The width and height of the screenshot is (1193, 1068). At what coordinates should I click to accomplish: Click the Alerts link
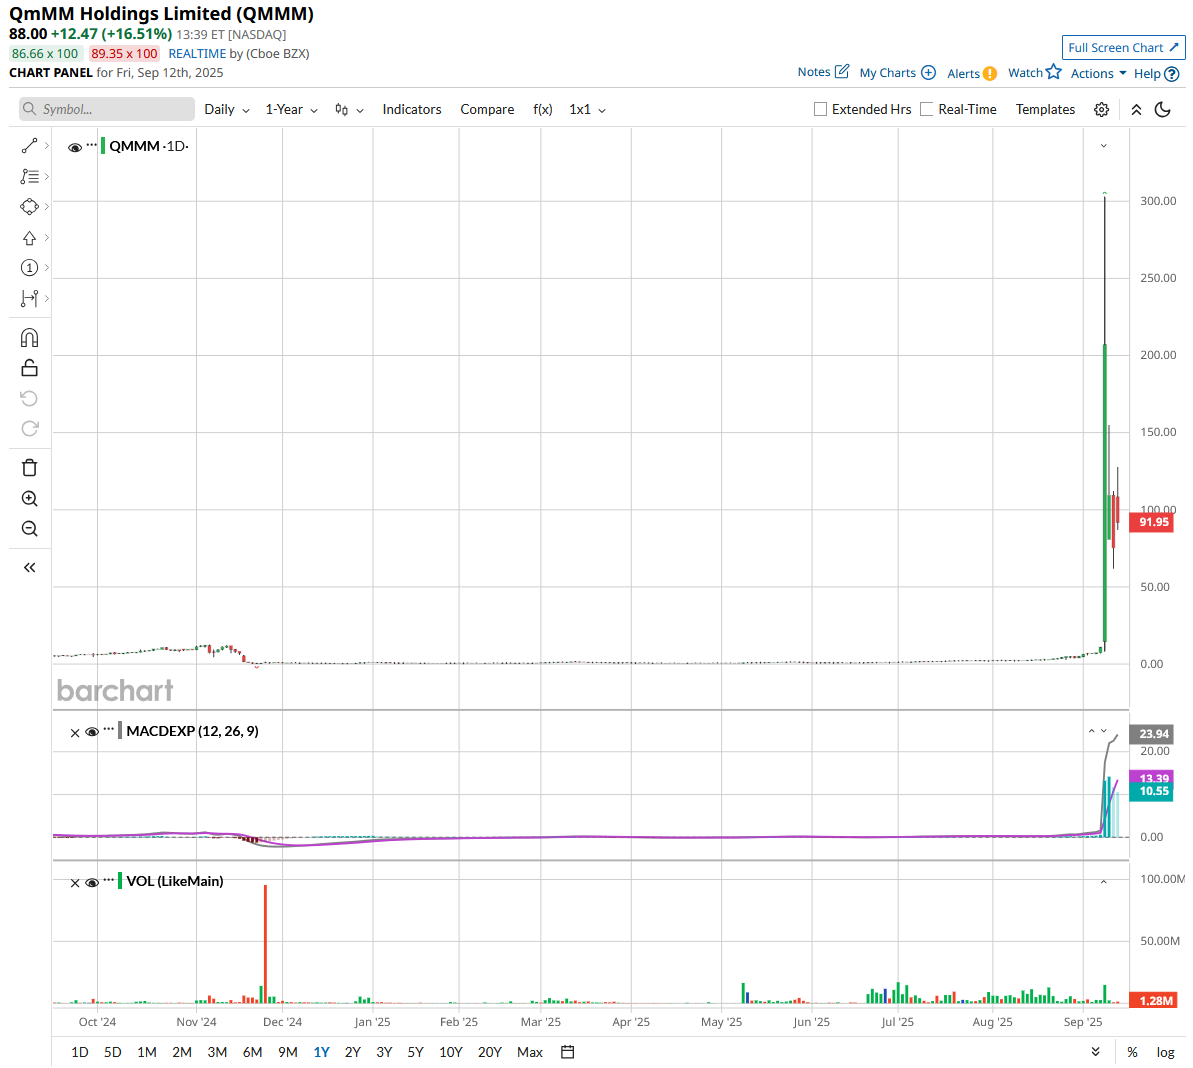coord(963,73)
